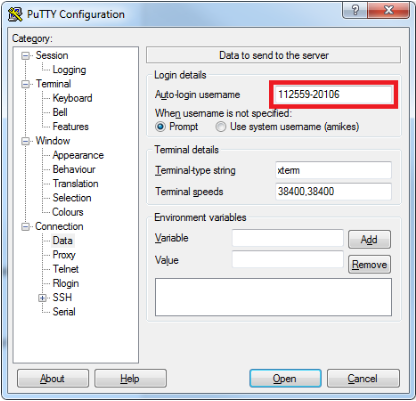The image size is (416, 401).
Task: Select Use system username radio option
Action: pyautogui.click(x=221, y=127)
